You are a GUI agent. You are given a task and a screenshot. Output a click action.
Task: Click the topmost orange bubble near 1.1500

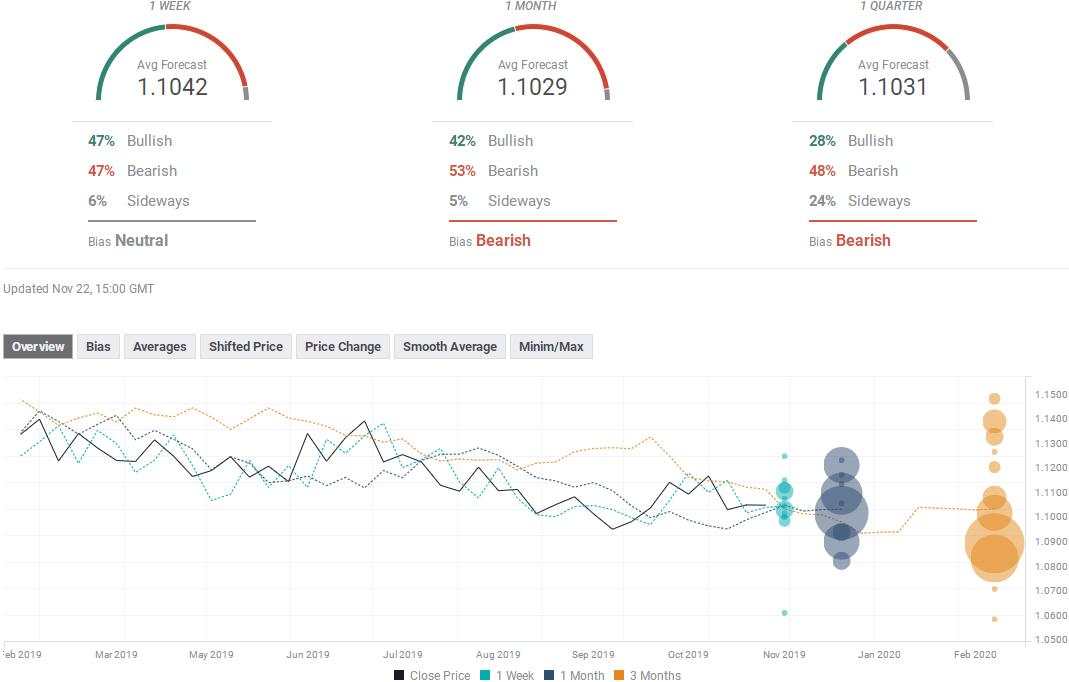pos(995,398)
